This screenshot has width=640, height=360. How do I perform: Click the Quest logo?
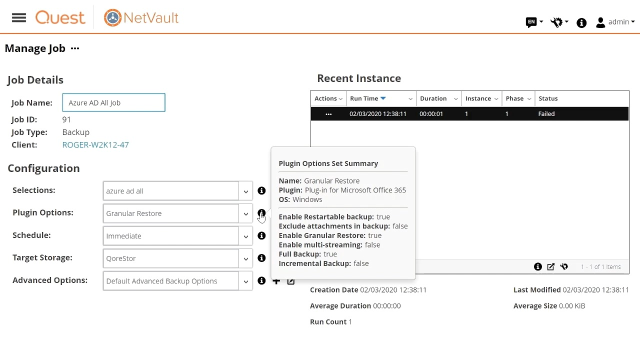(60, 18)
